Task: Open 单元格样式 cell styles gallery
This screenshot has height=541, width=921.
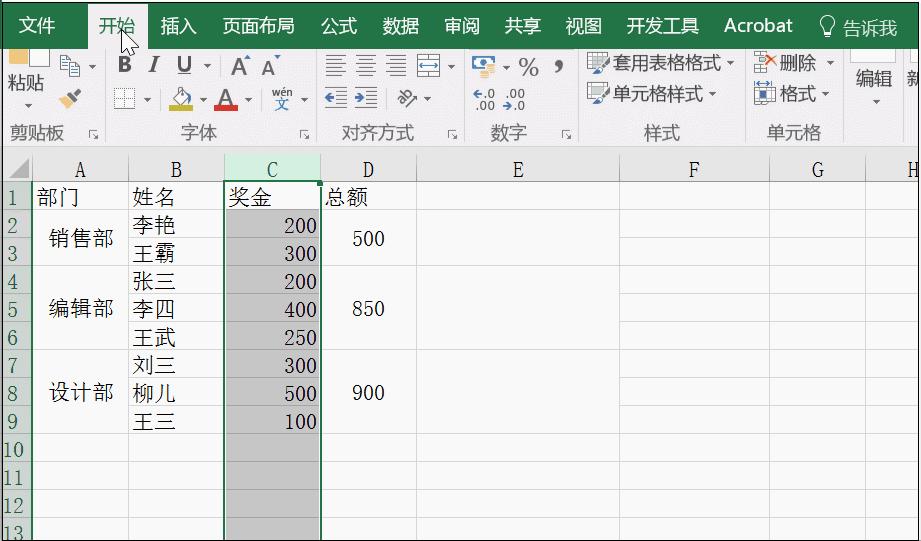Action: (652, 93)
